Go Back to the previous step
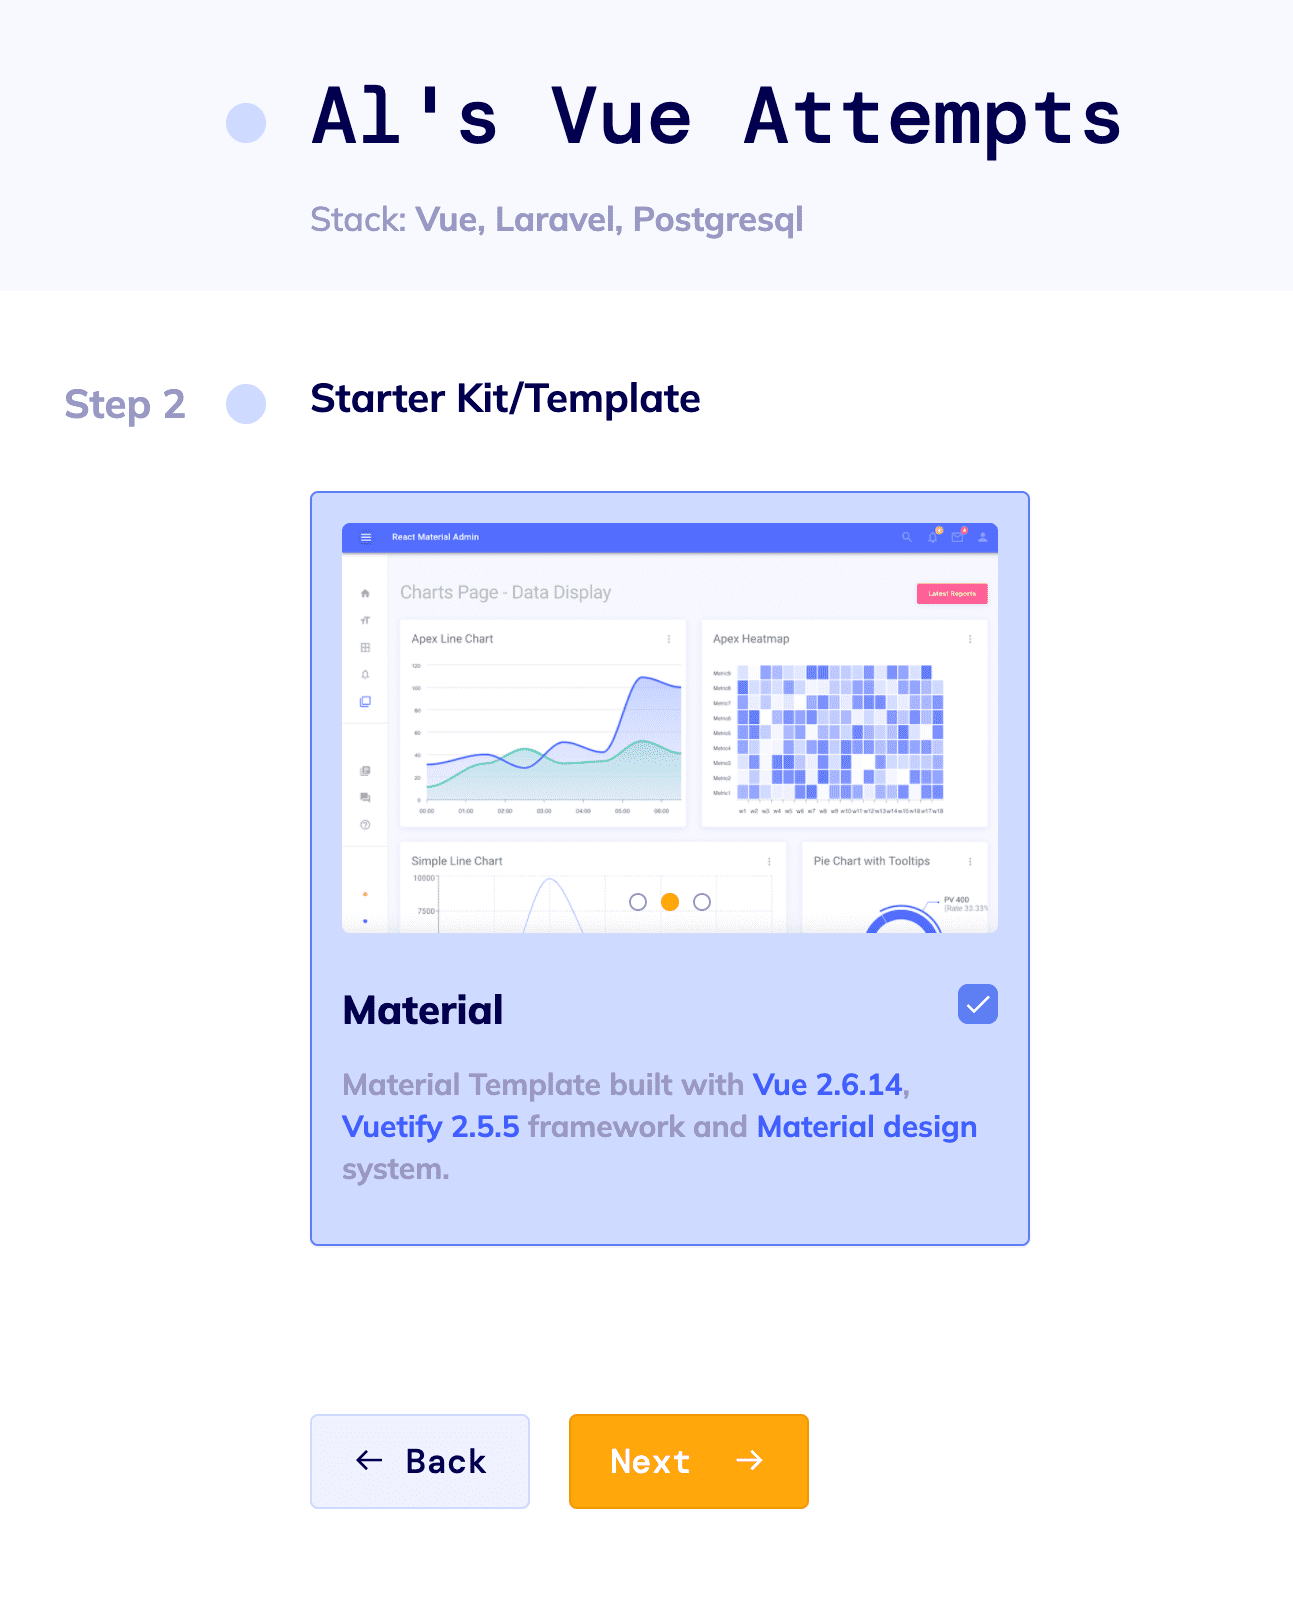This screenshot has height=1601, width=1293. (420, 1461)
